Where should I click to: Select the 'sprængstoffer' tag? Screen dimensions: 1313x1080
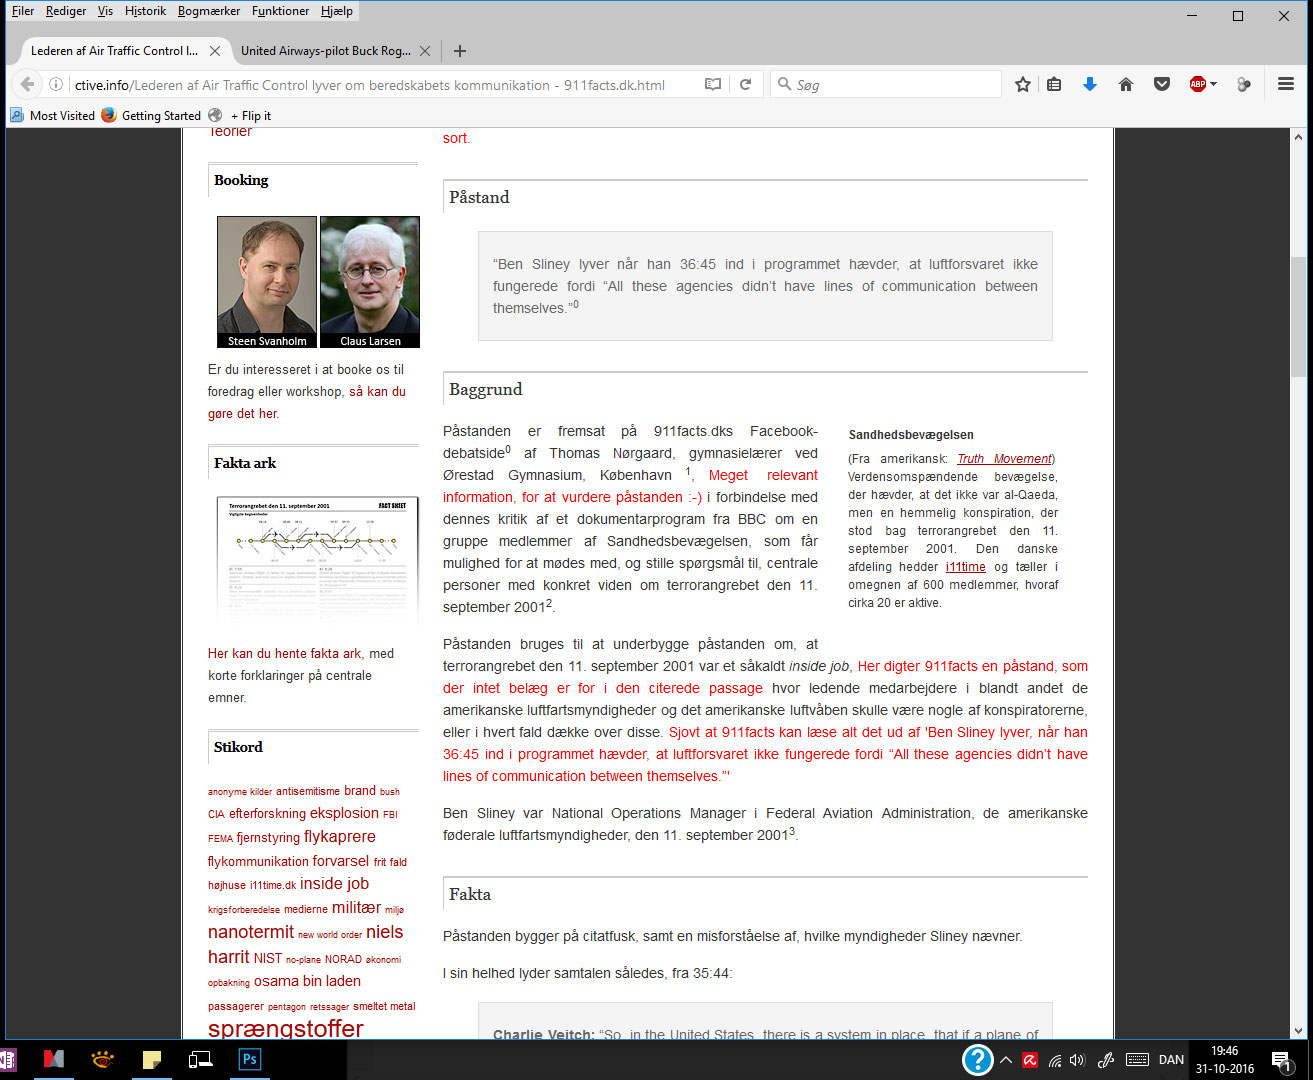click(x=286, y=1027)
